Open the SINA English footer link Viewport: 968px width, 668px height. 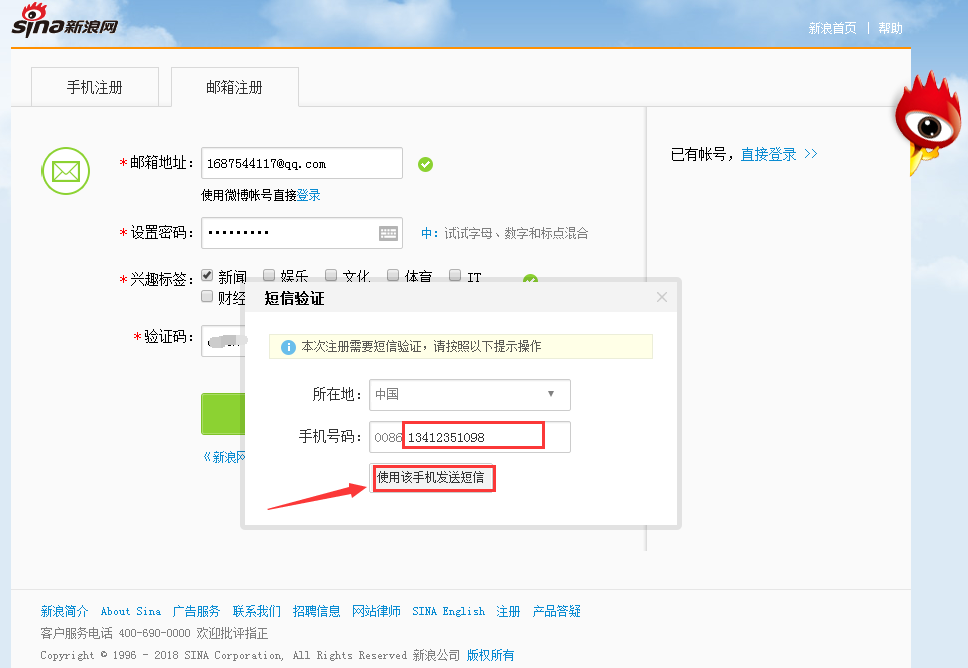pos(448,611)
